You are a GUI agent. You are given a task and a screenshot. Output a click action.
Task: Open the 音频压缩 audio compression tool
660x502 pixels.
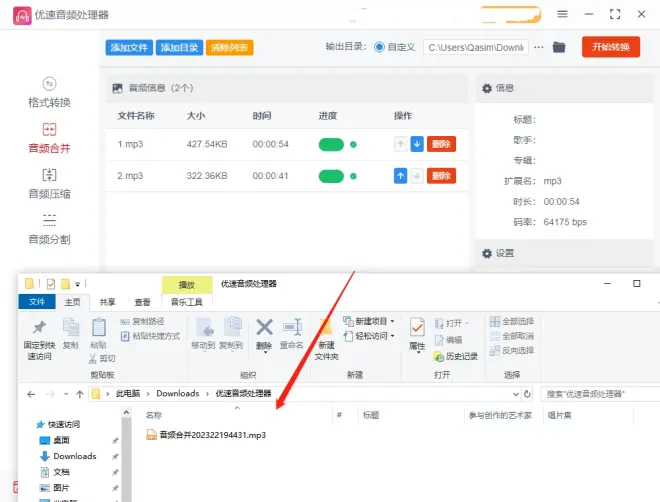coord(49,183)
